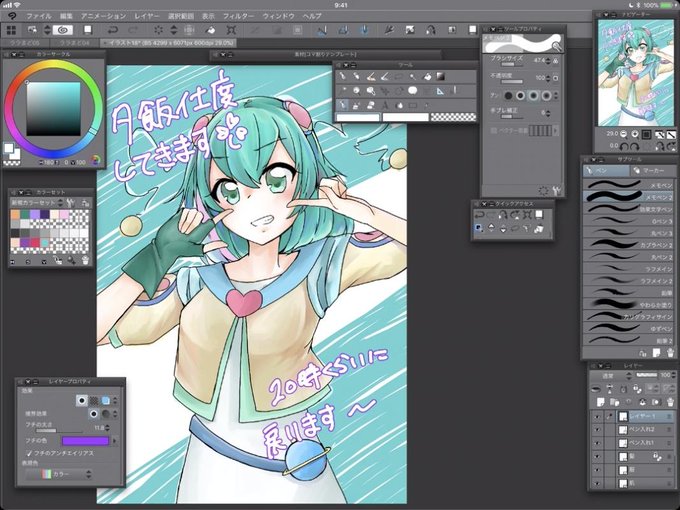The height and width of the screenshot is (510, 680).
Task: Toggle visibility of ペン入れ2 layer
Action: point(597,430)
